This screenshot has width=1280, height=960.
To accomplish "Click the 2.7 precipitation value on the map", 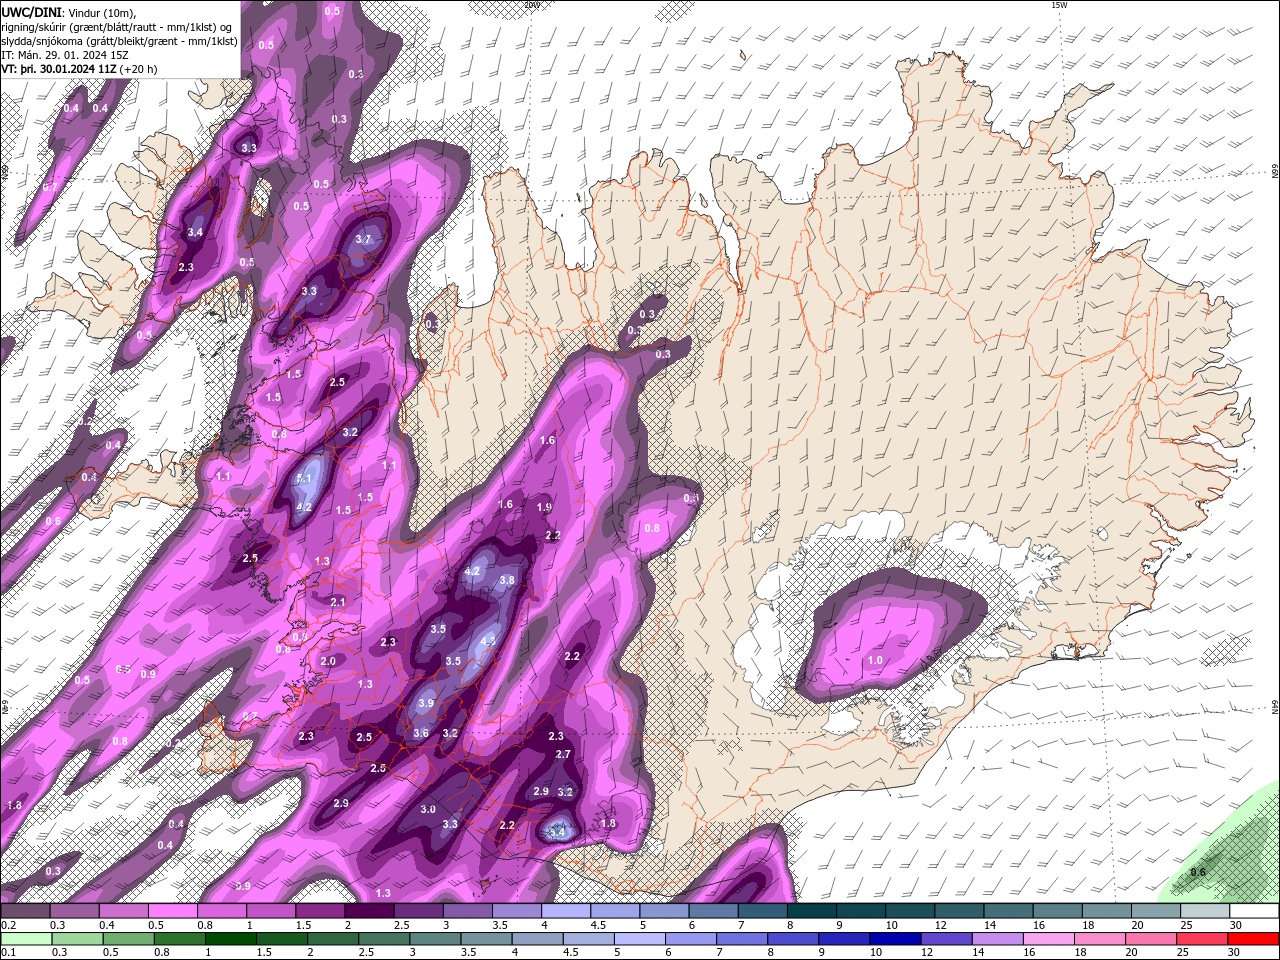I will point(563,754).
